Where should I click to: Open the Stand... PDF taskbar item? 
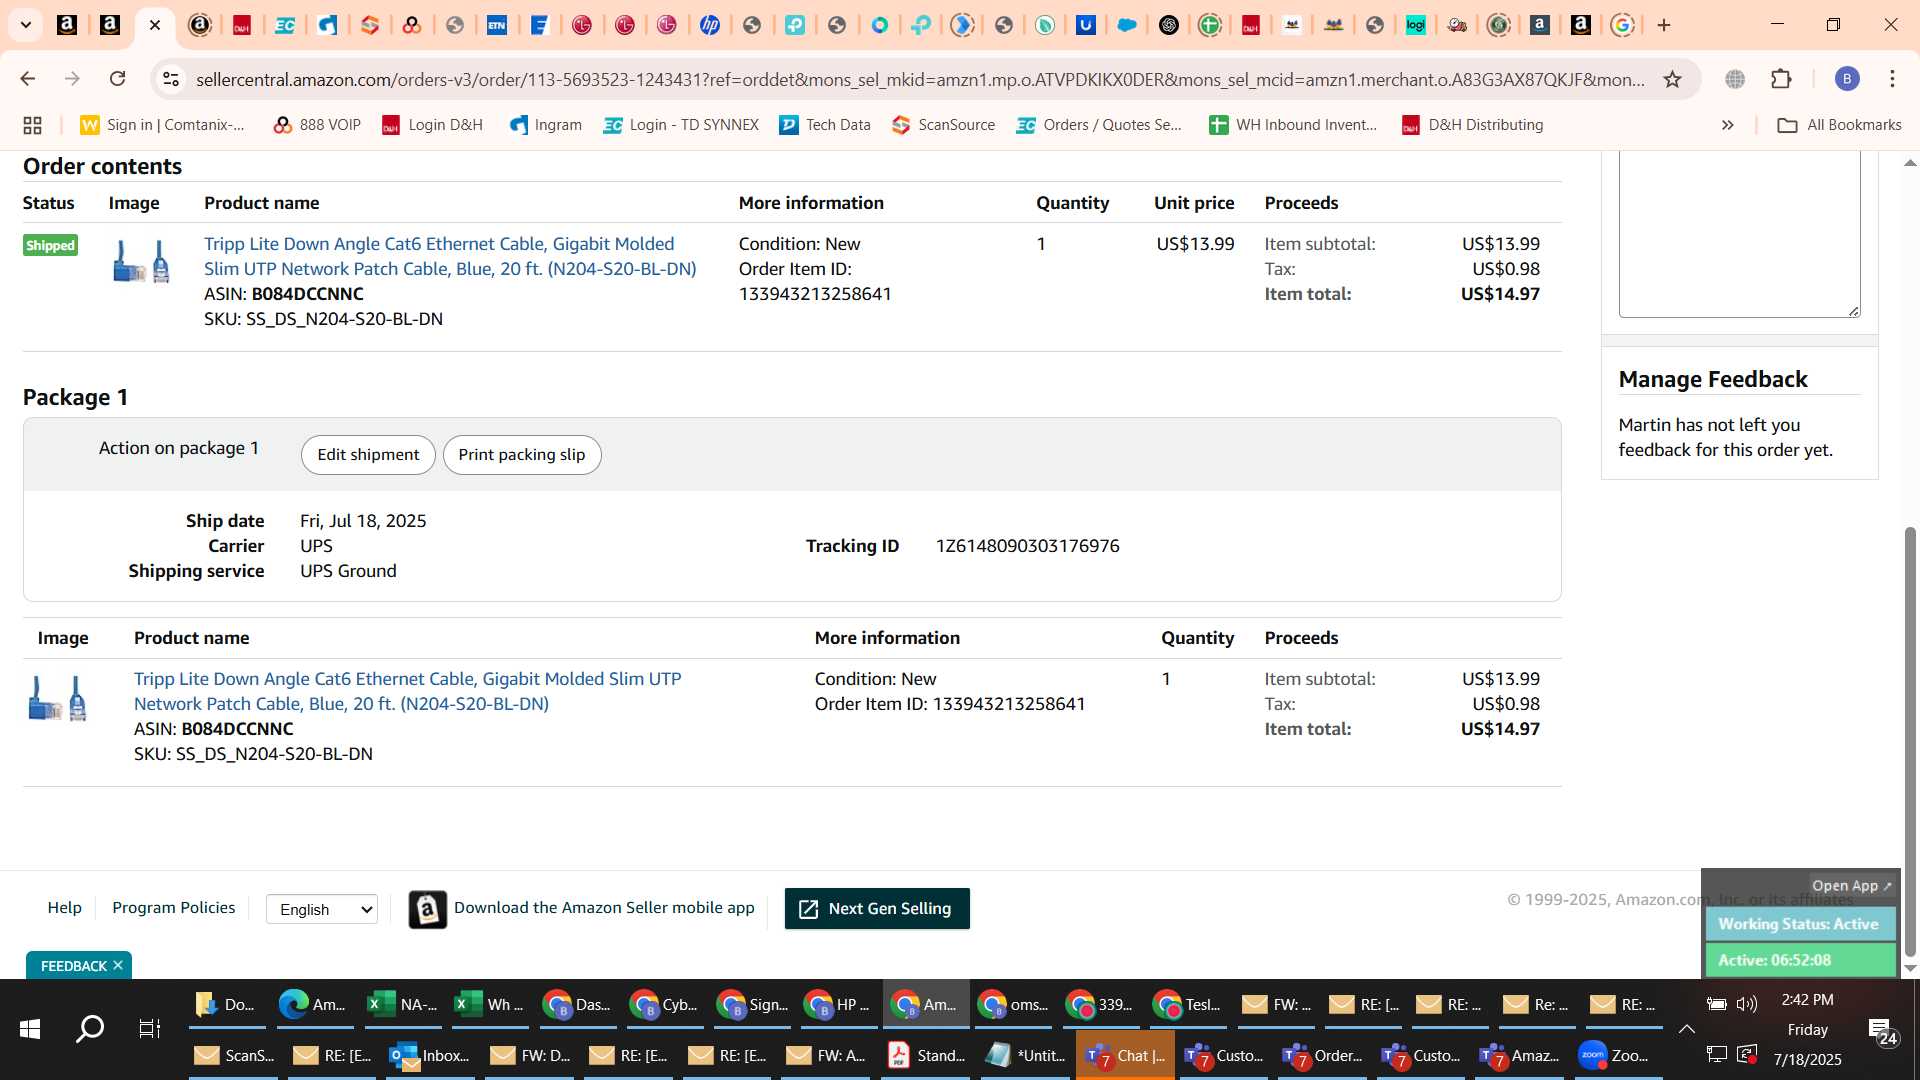pos(927,1056)
